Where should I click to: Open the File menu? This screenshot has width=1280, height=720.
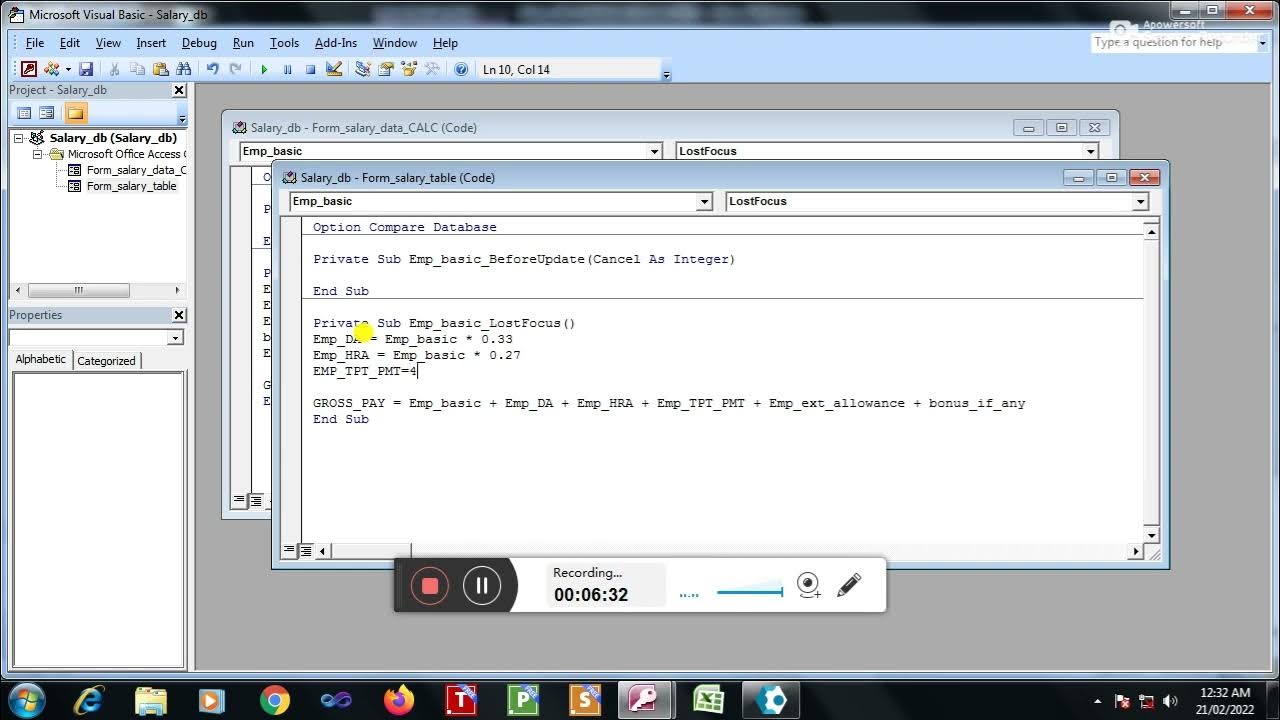35,43
